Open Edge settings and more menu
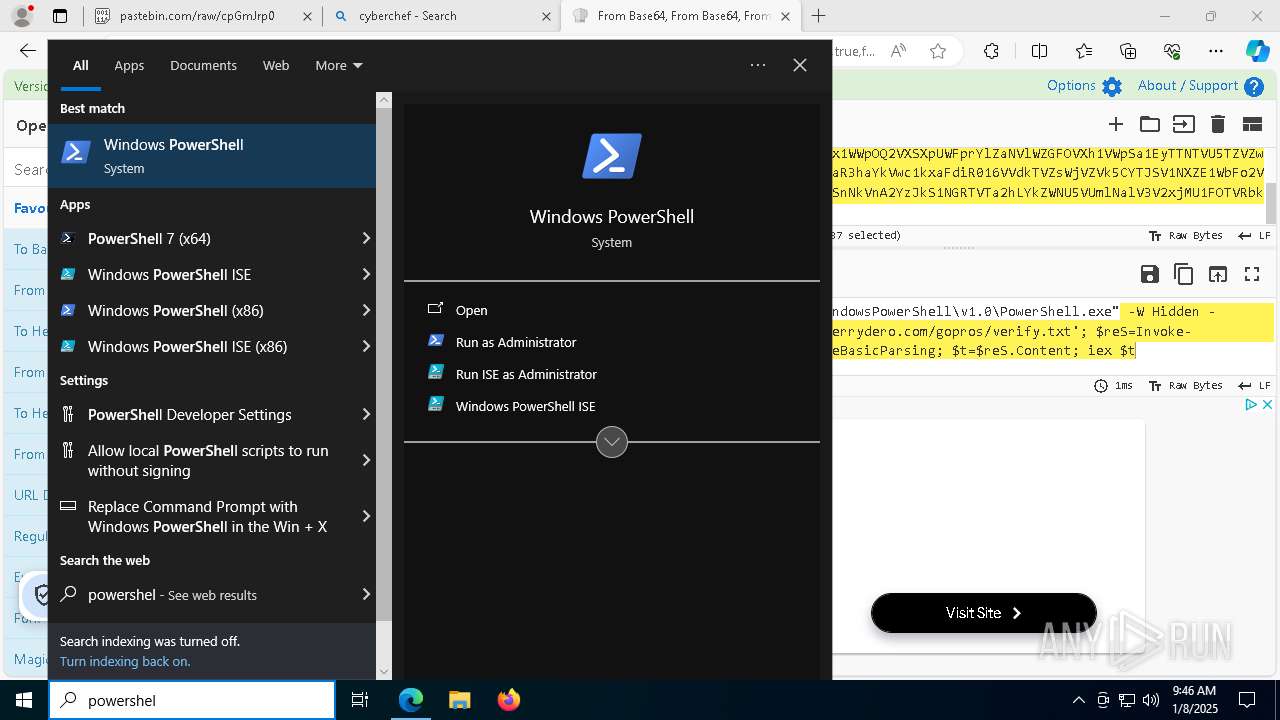Viewport: 1280px width, 720px height. tap(1216, 51)
